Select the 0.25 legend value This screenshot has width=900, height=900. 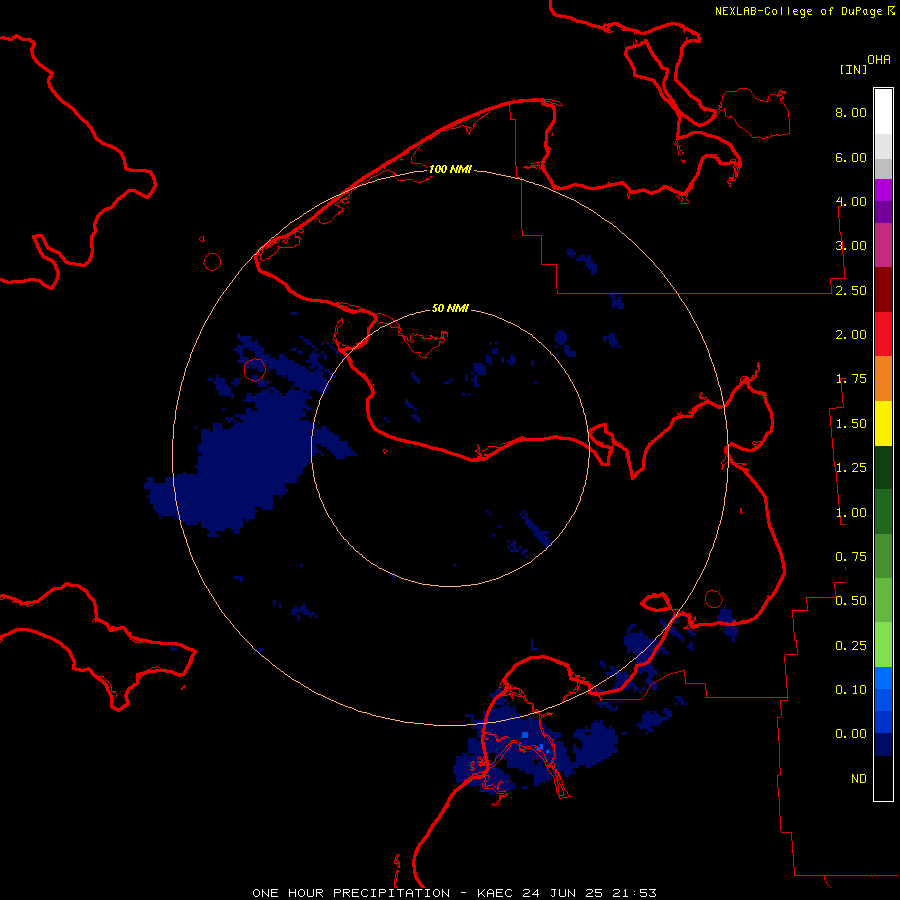[851, 646]
